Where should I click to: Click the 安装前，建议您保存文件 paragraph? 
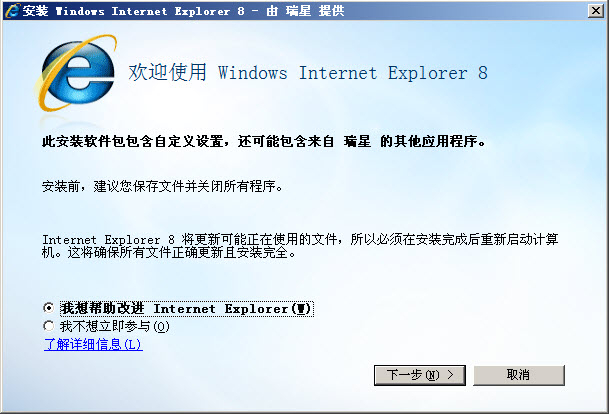[162, 186]
